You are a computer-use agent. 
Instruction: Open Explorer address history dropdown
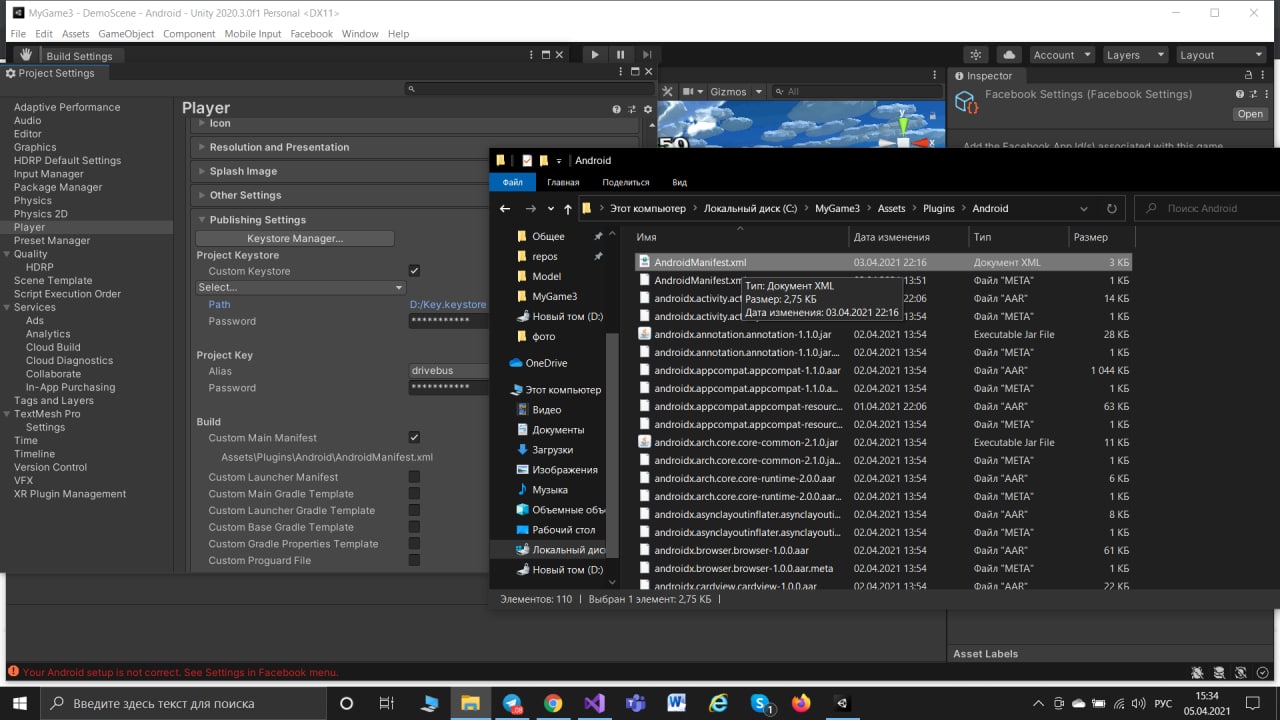pyautogui.click(x=1084, y=209)
